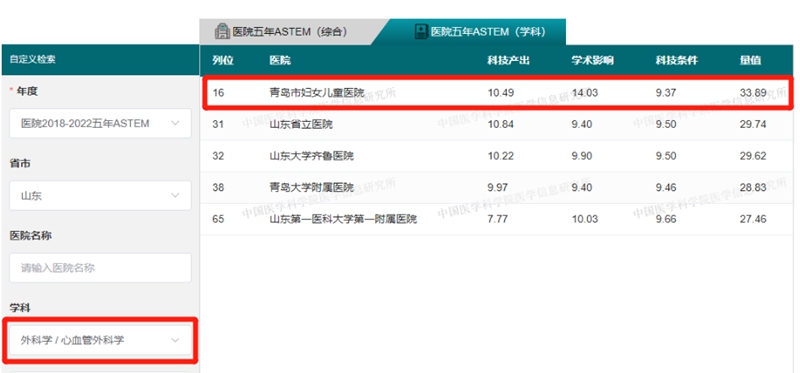Image resolution: width=800 pixels, height=373 pixels.
Task: Select 山东大学齐鲁医院 row
Action: coord(497,156)
